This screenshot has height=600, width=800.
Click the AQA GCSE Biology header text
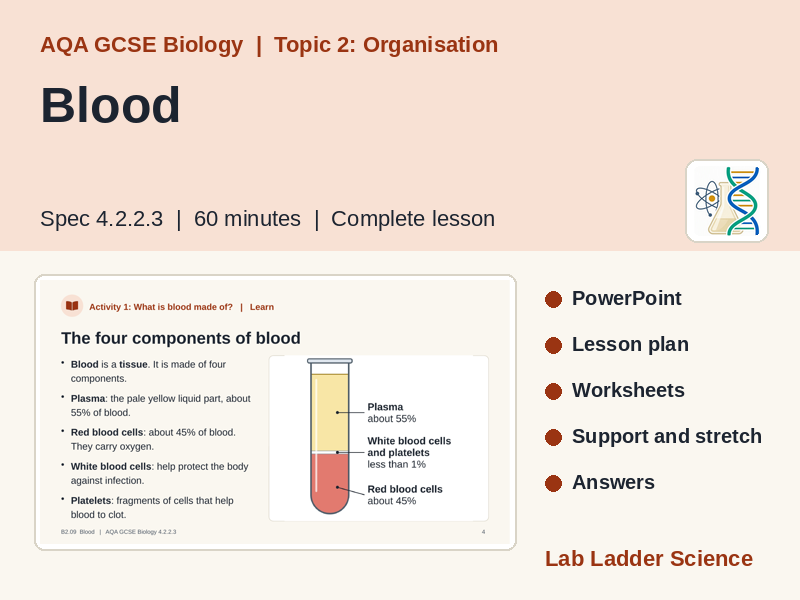tap(142, 45)
